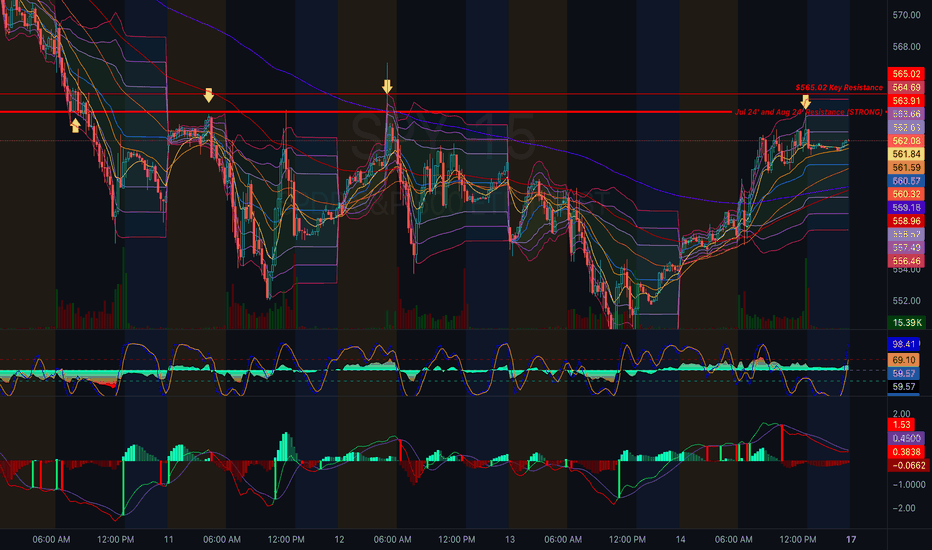Click the yellow 561.84 price tag

(906, 154)
